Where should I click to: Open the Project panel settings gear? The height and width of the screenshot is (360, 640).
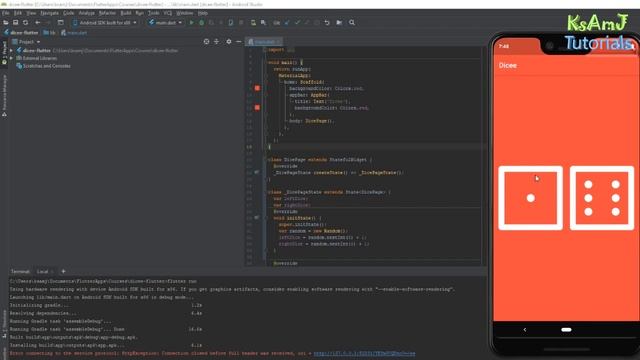(229, 42)
